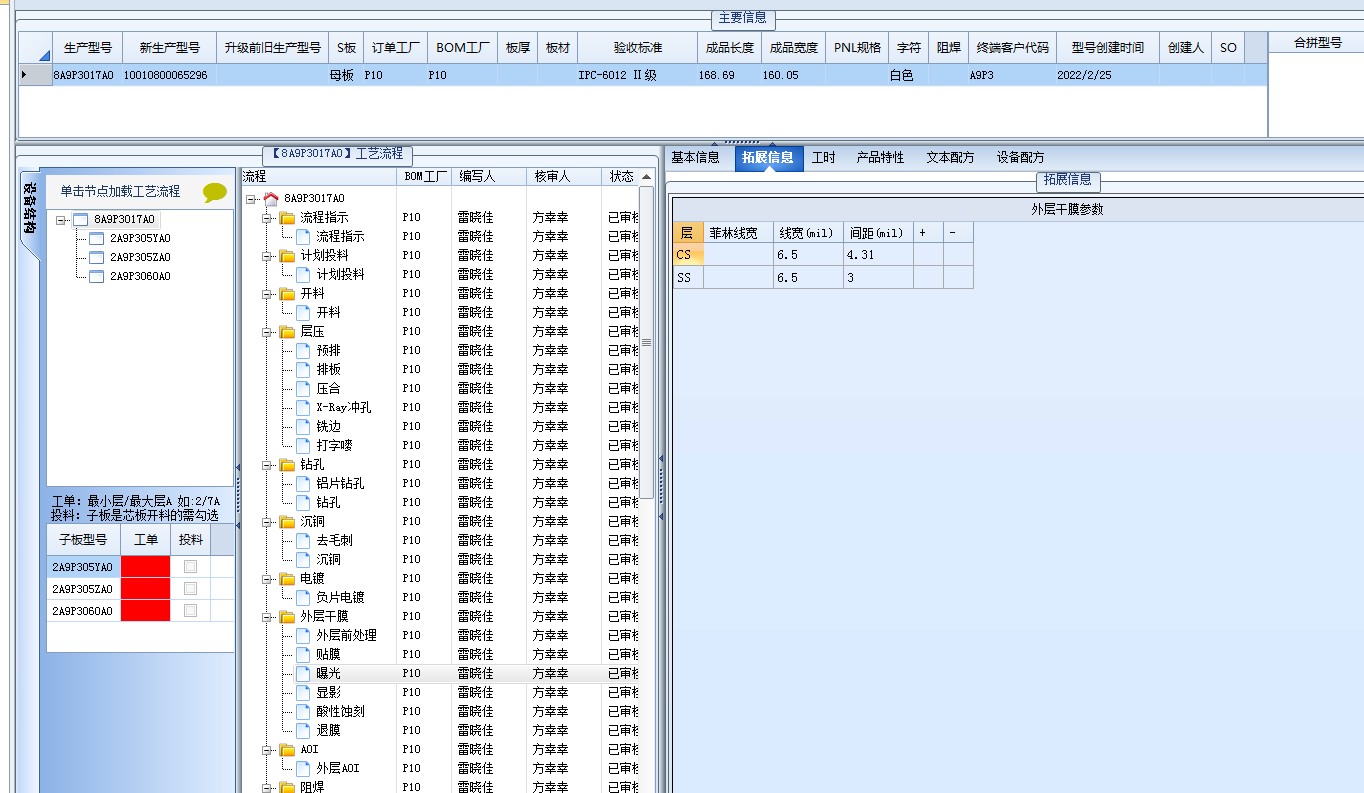Click the 编写人 header in process tree
This screenshot has width=1364, height=793.
point(488,176)
